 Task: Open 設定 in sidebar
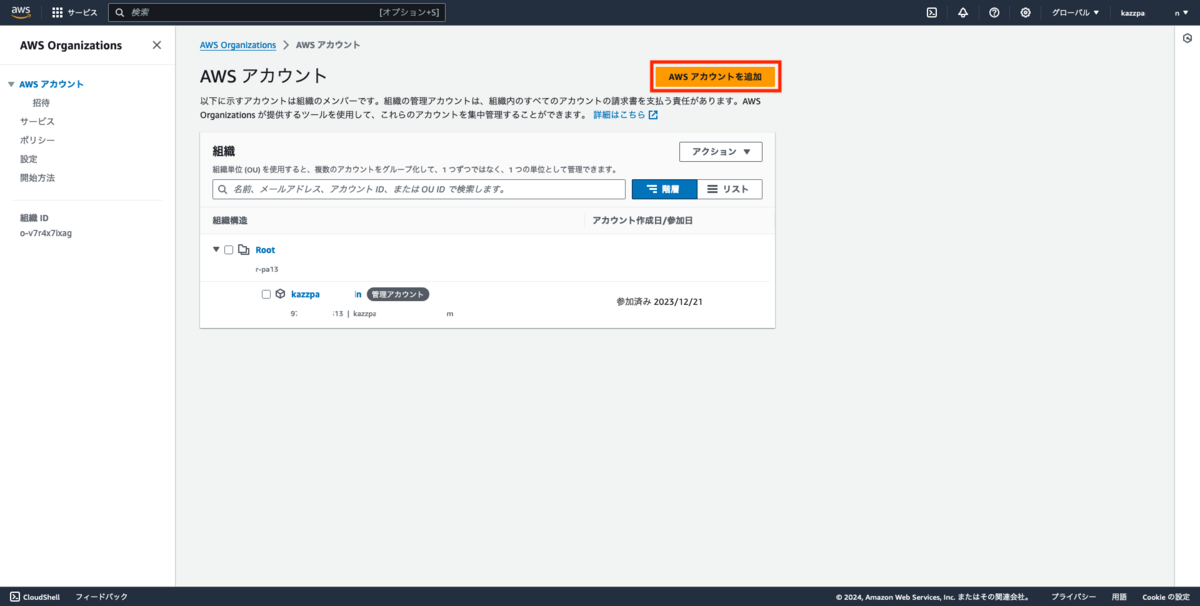point(29,159)
